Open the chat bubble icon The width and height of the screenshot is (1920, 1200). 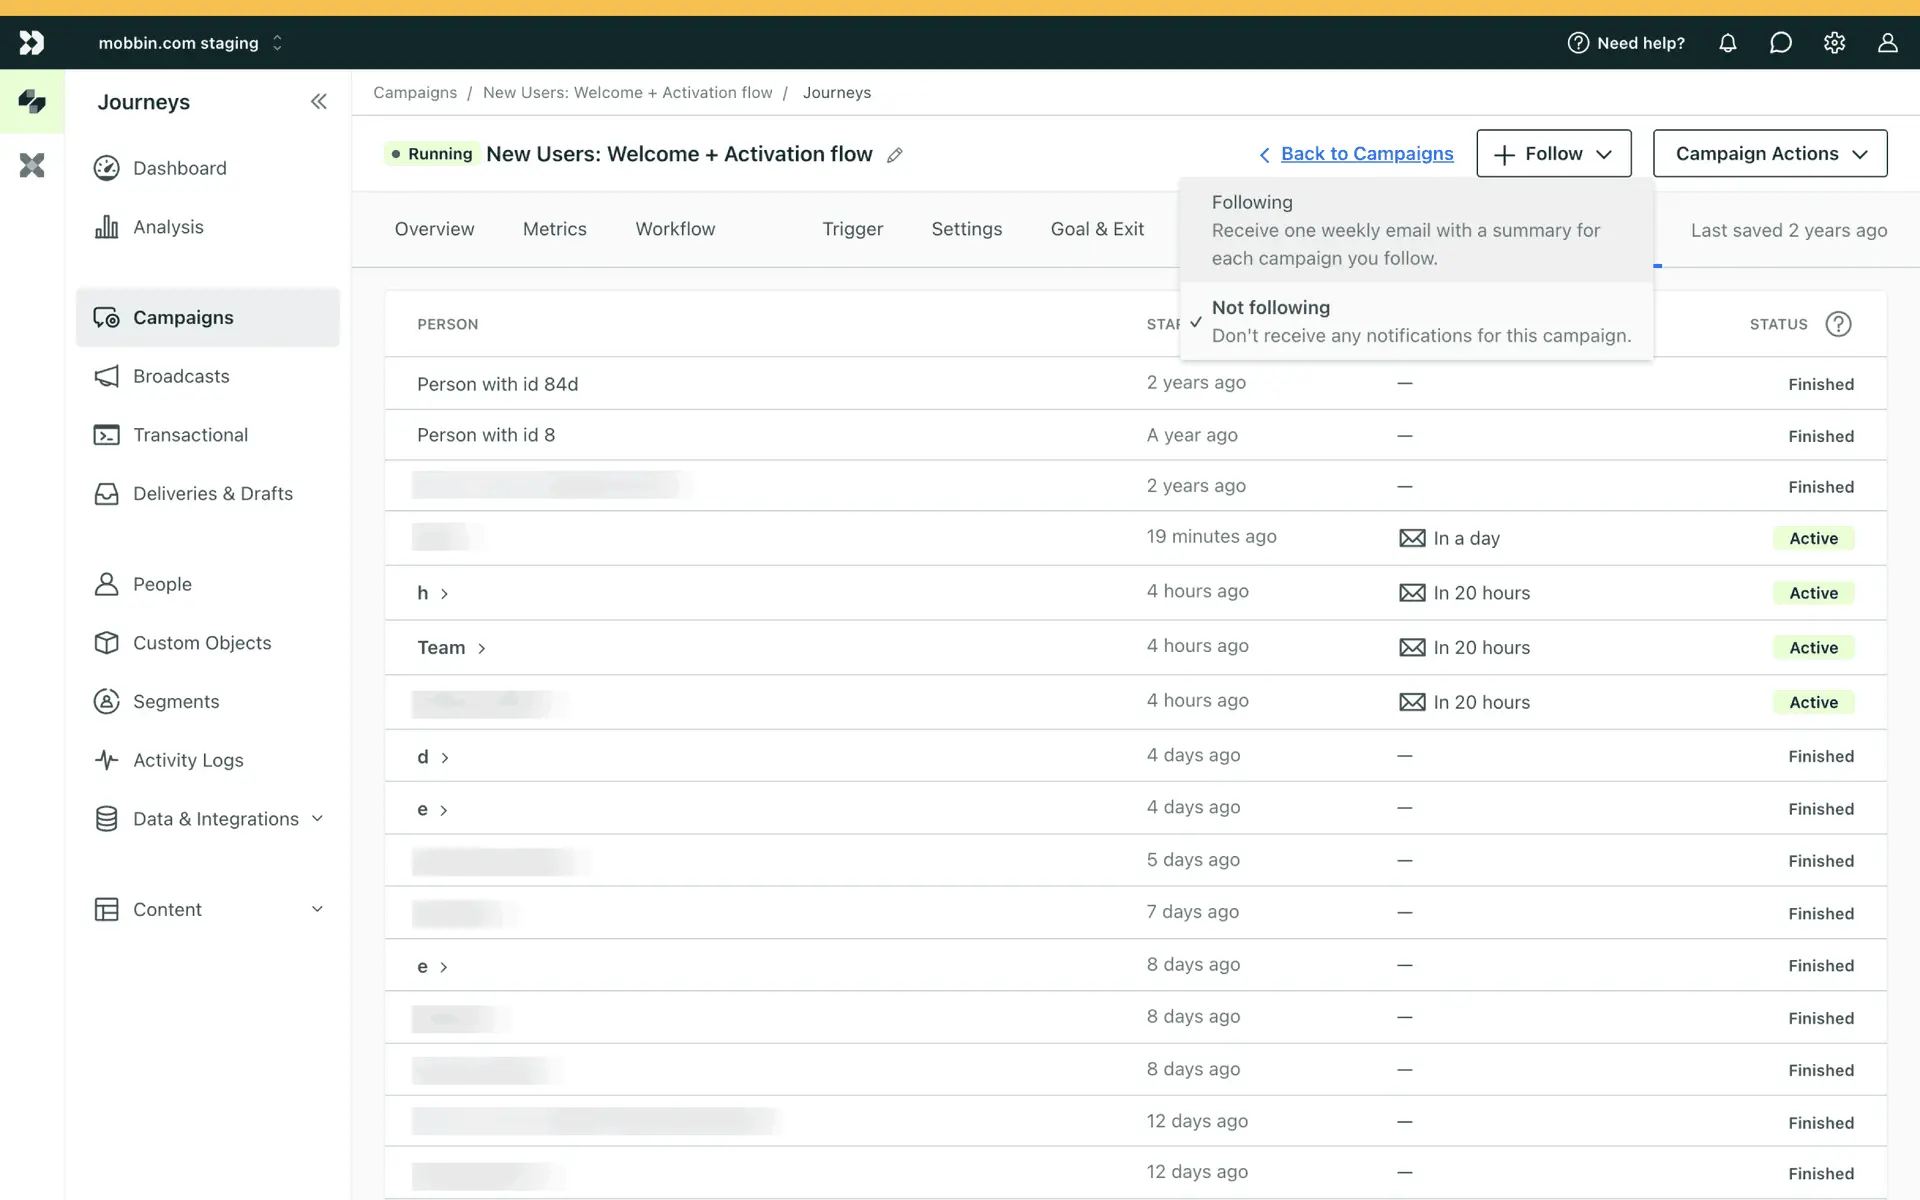[x=1780, y=43]
